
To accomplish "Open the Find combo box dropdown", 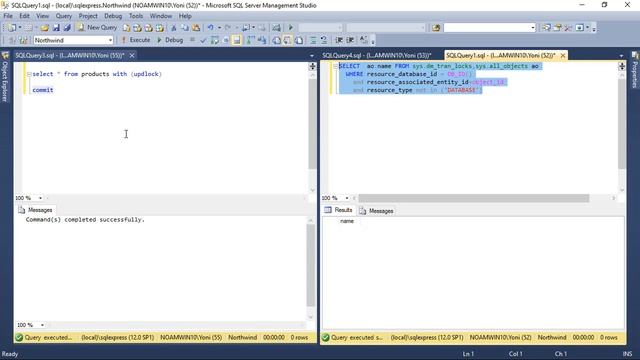I will point(533,28).
